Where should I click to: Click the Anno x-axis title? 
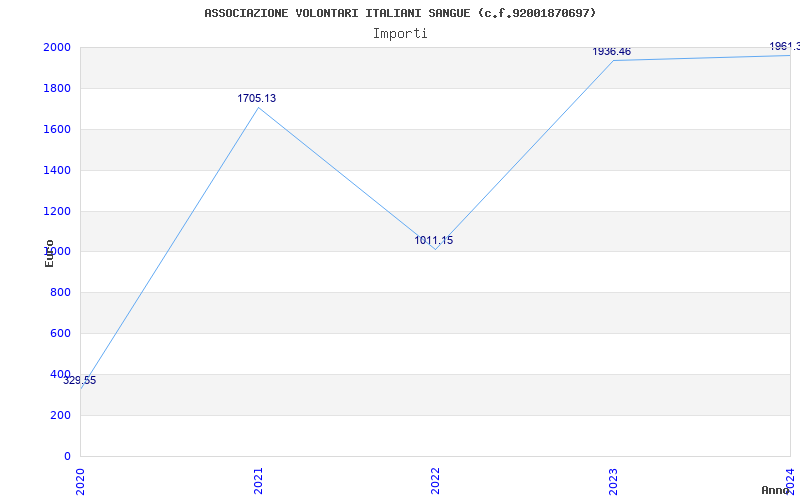(775, 490)
